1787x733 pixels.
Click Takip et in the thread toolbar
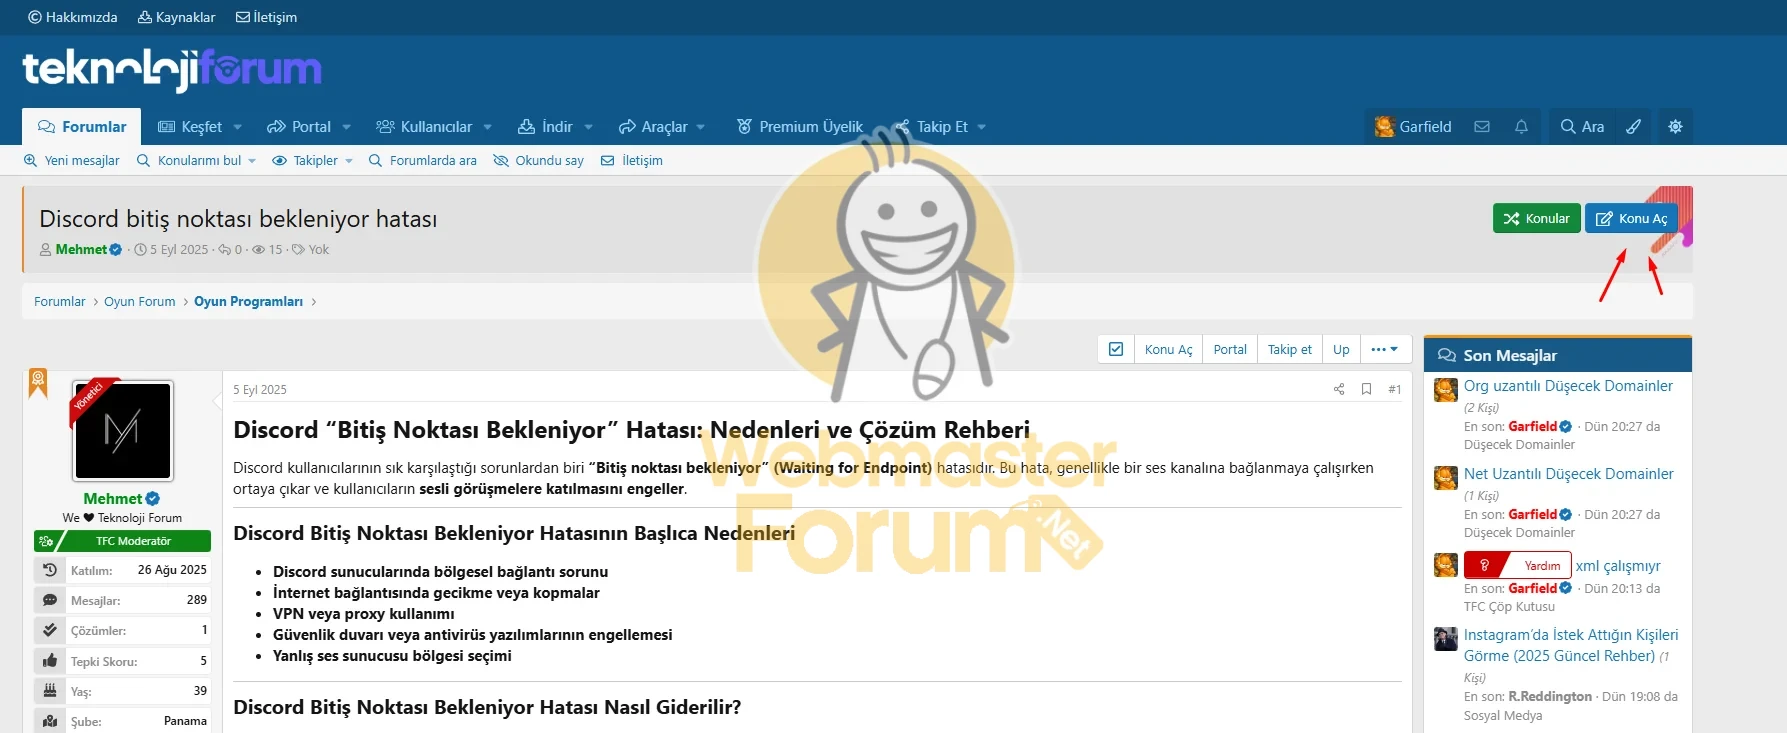click(1289, 349)
